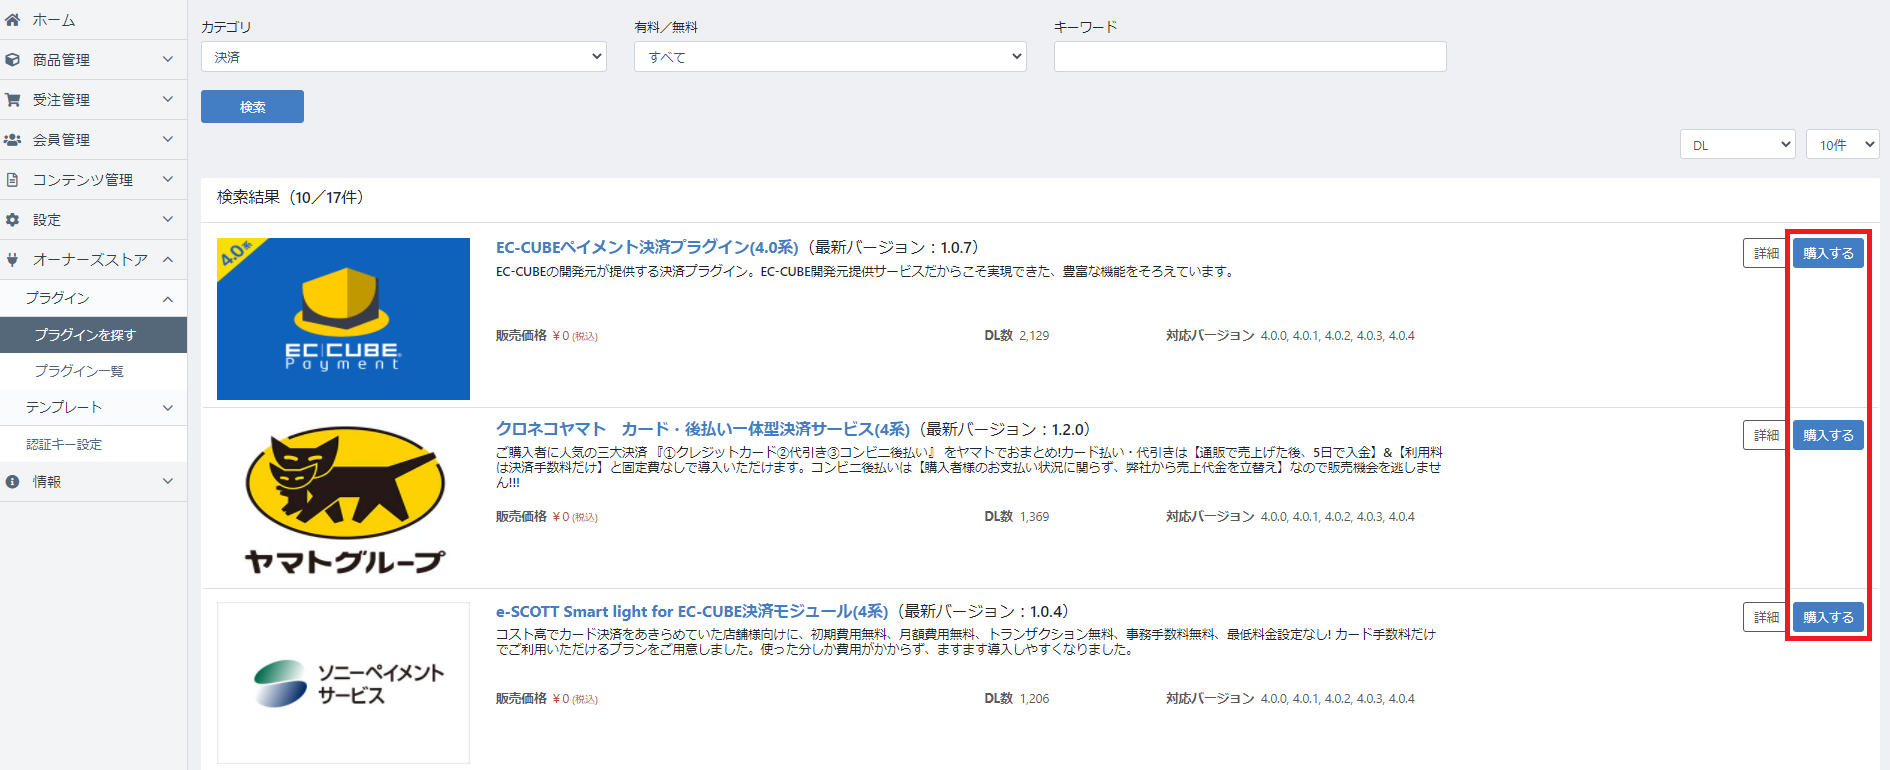The width and height of the screenshot is (1890, 770).
Task: Click the 受注管理 shopping cart icon
Action: 13,100
